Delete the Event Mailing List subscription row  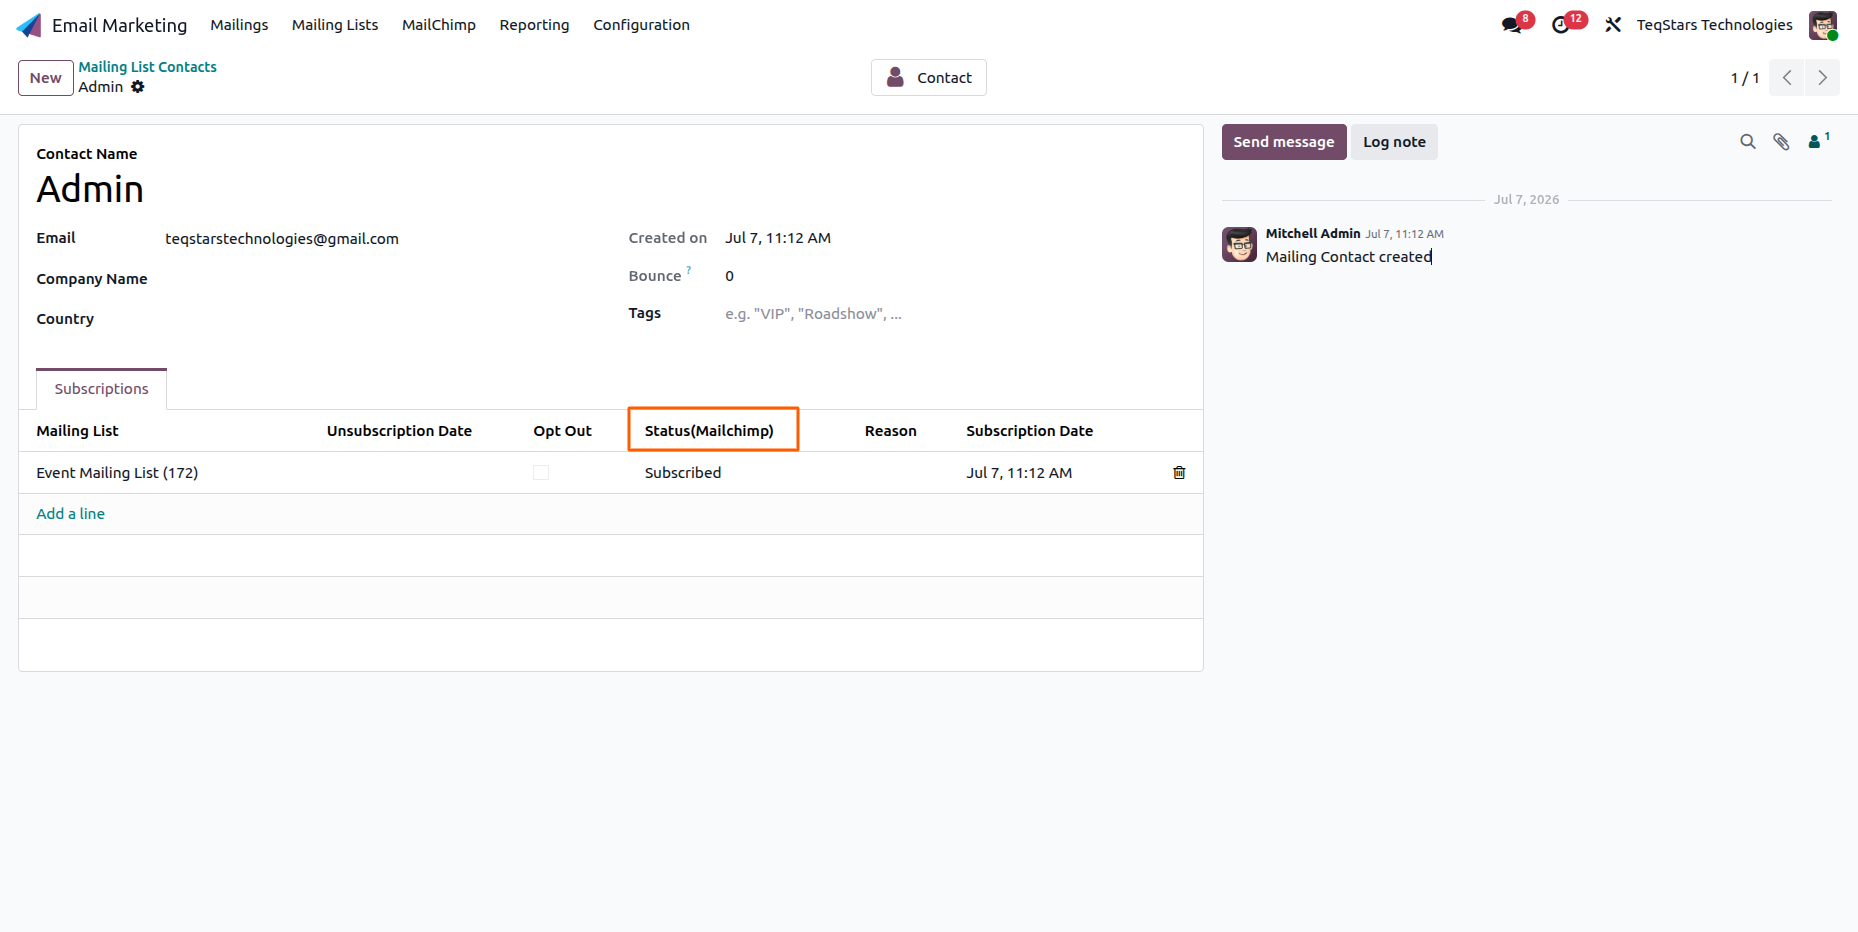(1179, 473)
